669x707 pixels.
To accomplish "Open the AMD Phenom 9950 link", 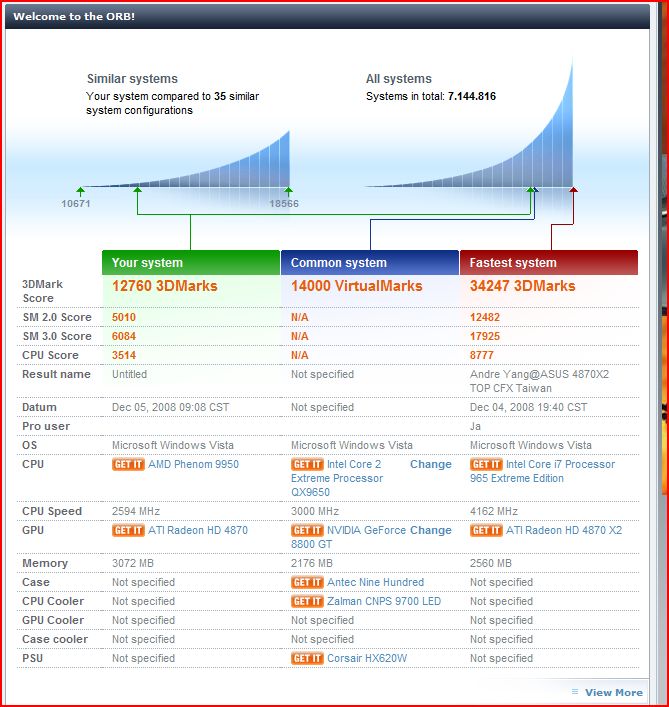I will (193, 464).
